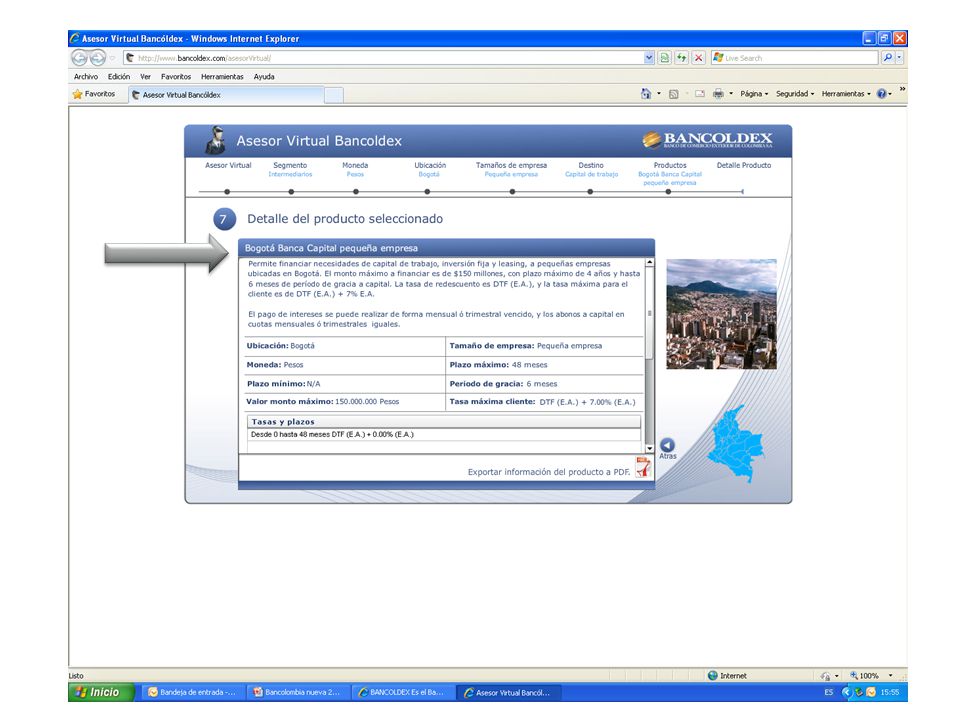Click the Destino timeline dot marker
This screenshot has width=960, height=720.
pyautogui.click(x=590, y=192)
